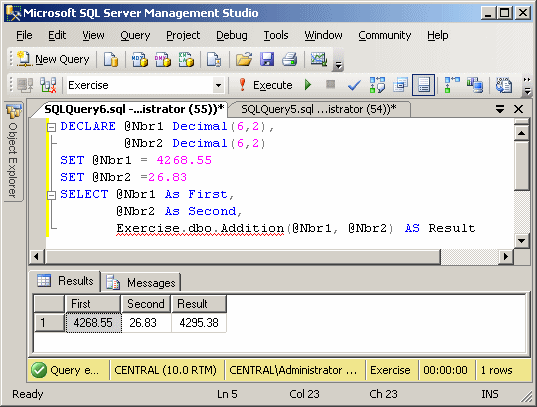The height and width of the screenshot is (407, 537).
Task: Toggle the highlighted query toolbar icon after Query Options
Action: point(424,85)
